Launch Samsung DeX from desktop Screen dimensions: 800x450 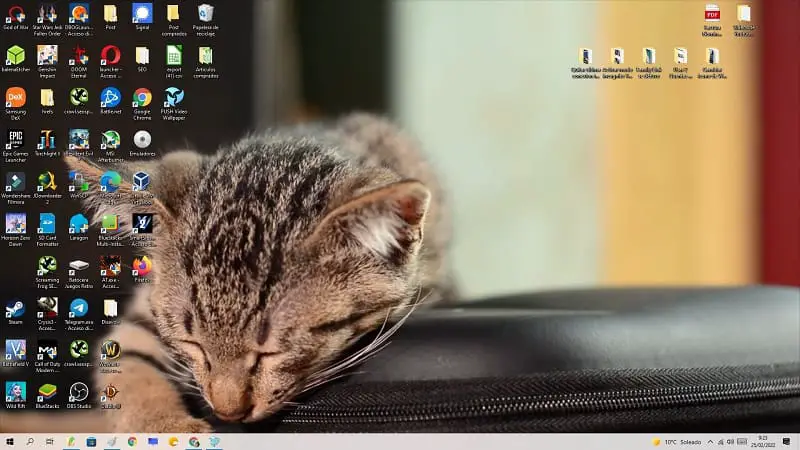pyautogui.click(x=16, y=104)
